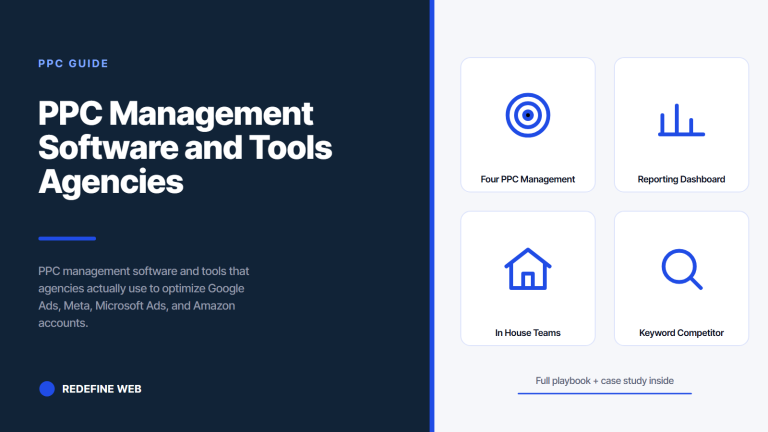Click the blue circle Redefine Web logo
The height and width of the screenshot is (432, 768).
coord(47,389)
